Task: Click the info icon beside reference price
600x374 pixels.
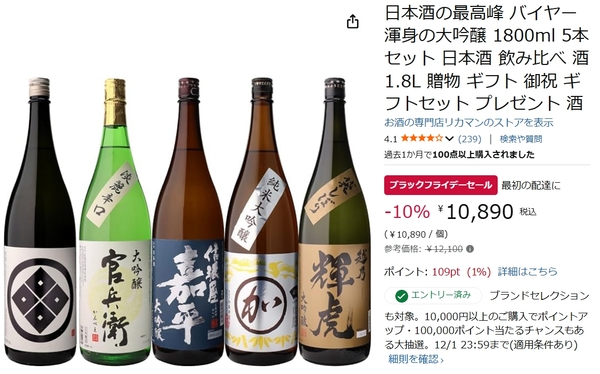Action: 470,249
